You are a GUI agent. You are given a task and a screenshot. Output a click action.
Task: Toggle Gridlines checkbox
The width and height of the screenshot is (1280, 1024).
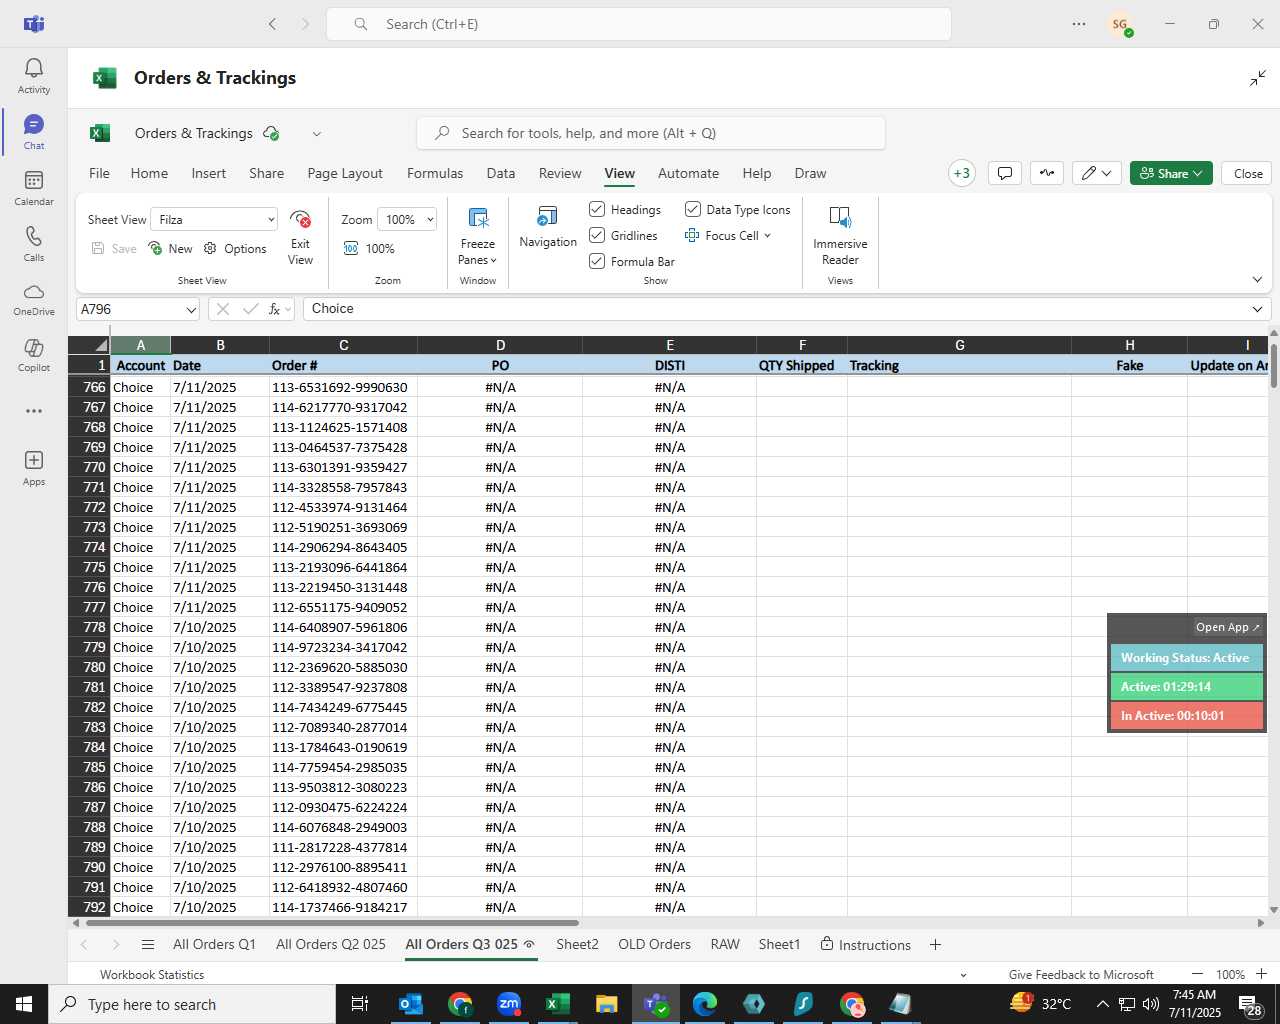597,235
